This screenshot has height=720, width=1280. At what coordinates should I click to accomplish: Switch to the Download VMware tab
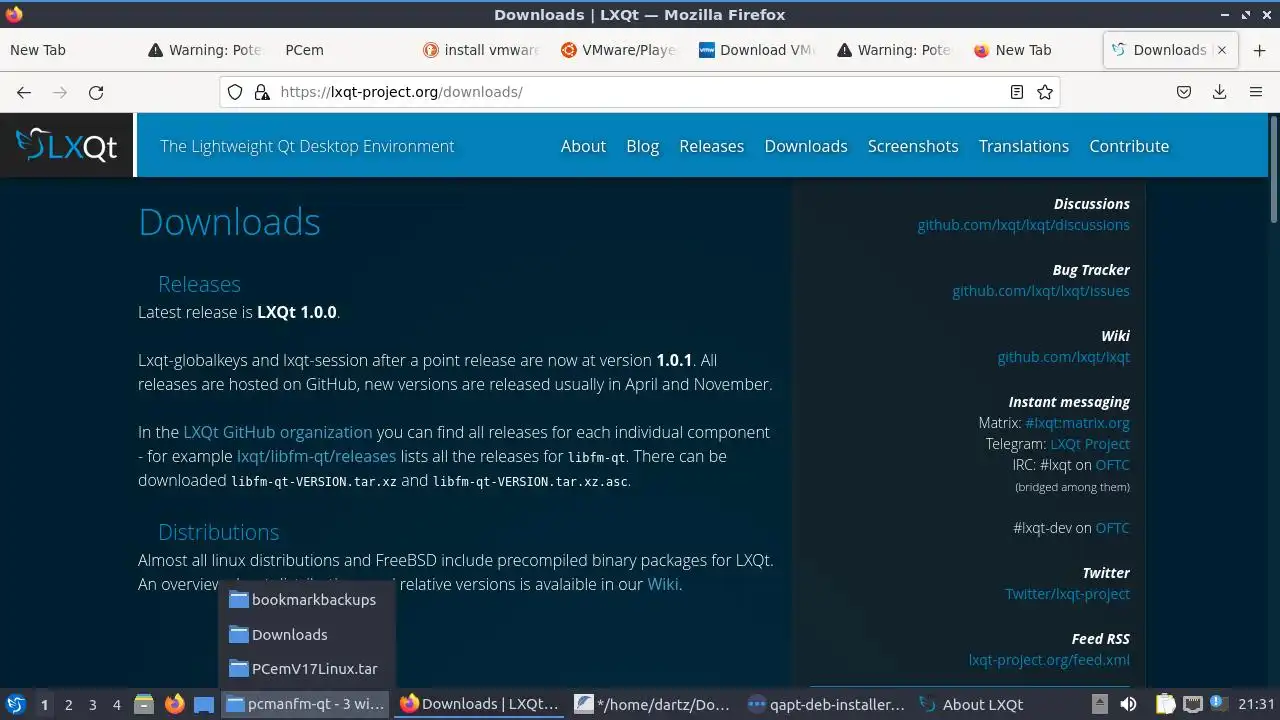756,50
